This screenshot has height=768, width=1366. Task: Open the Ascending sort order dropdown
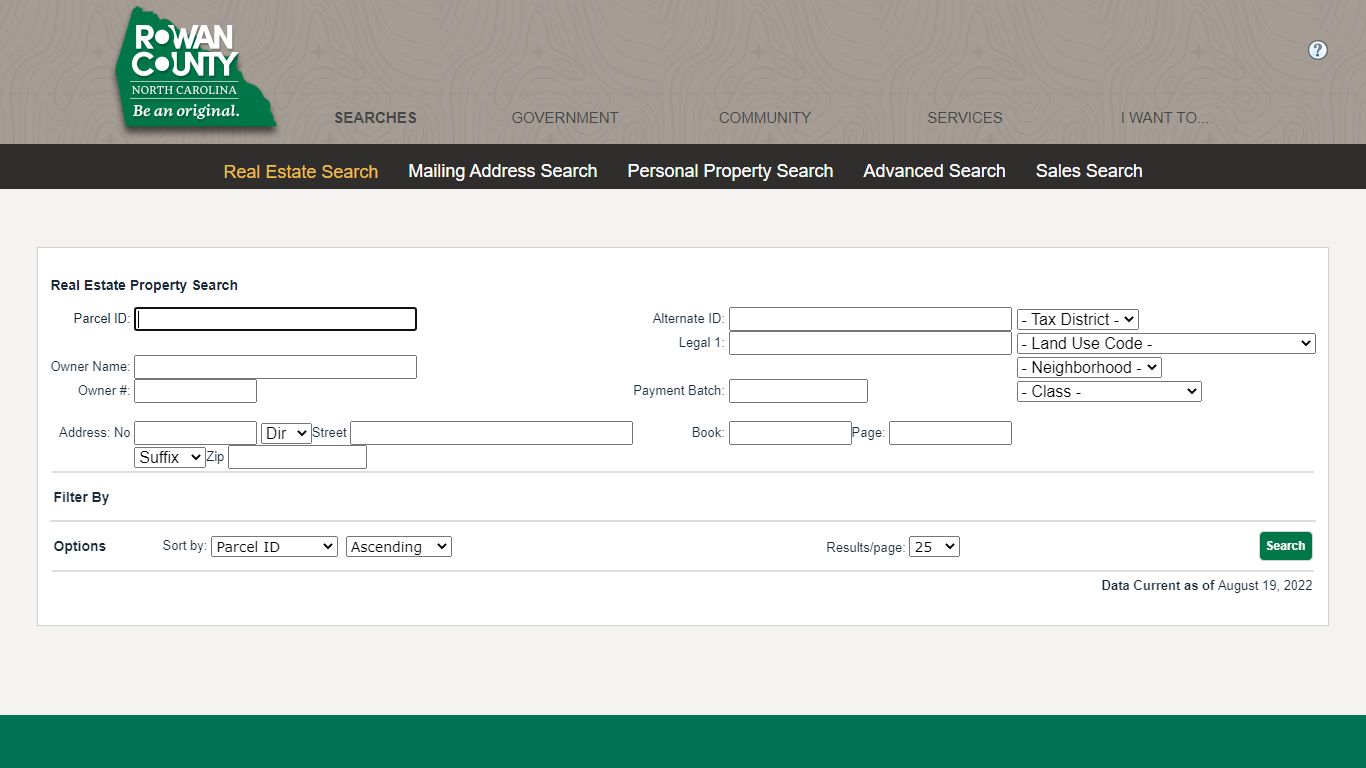coord(399,547)
